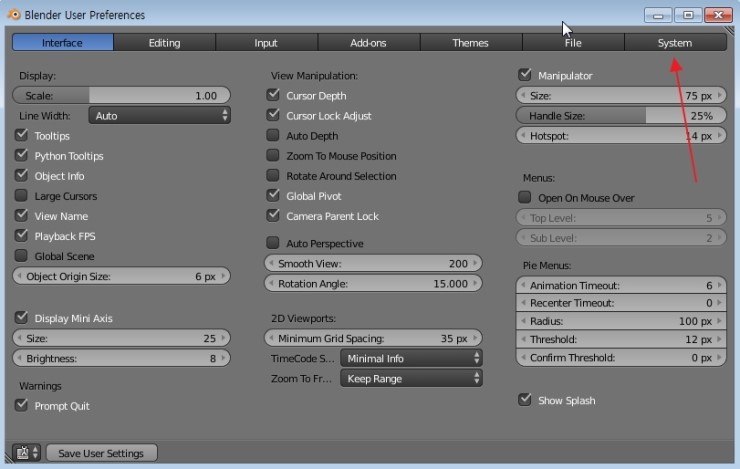Uncheck Playback FPS

pyautogui.click(x=21, y=235)
